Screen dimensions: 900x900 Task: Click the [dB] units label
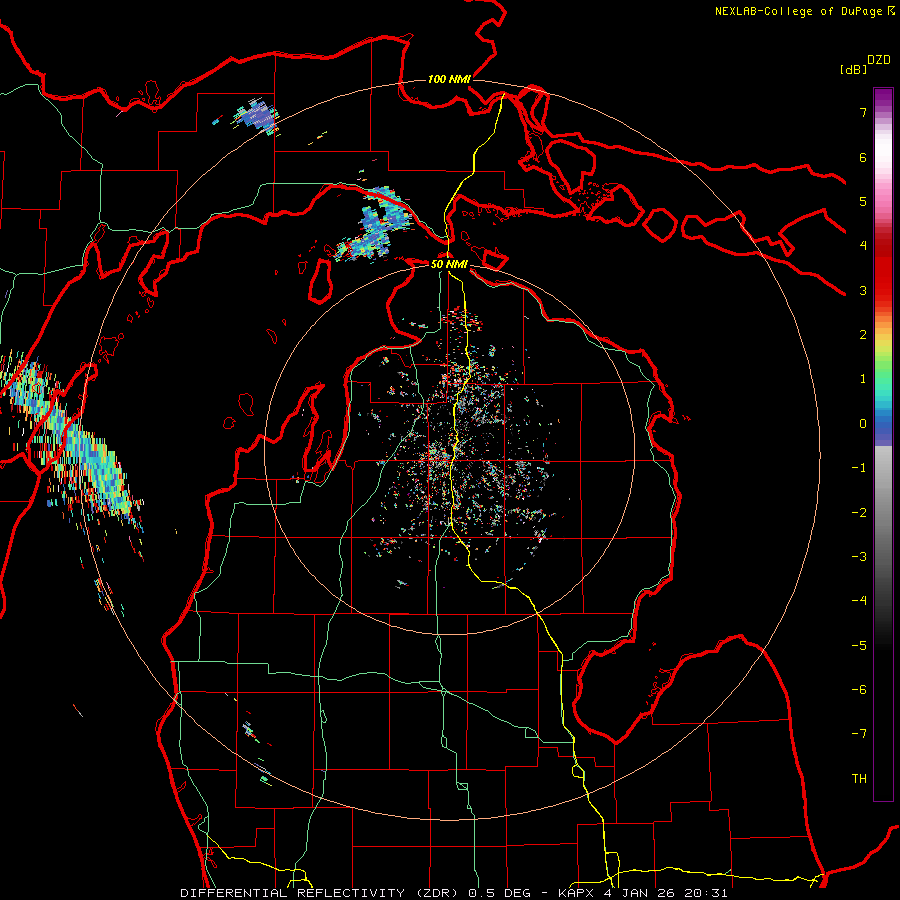coord(853,69)
